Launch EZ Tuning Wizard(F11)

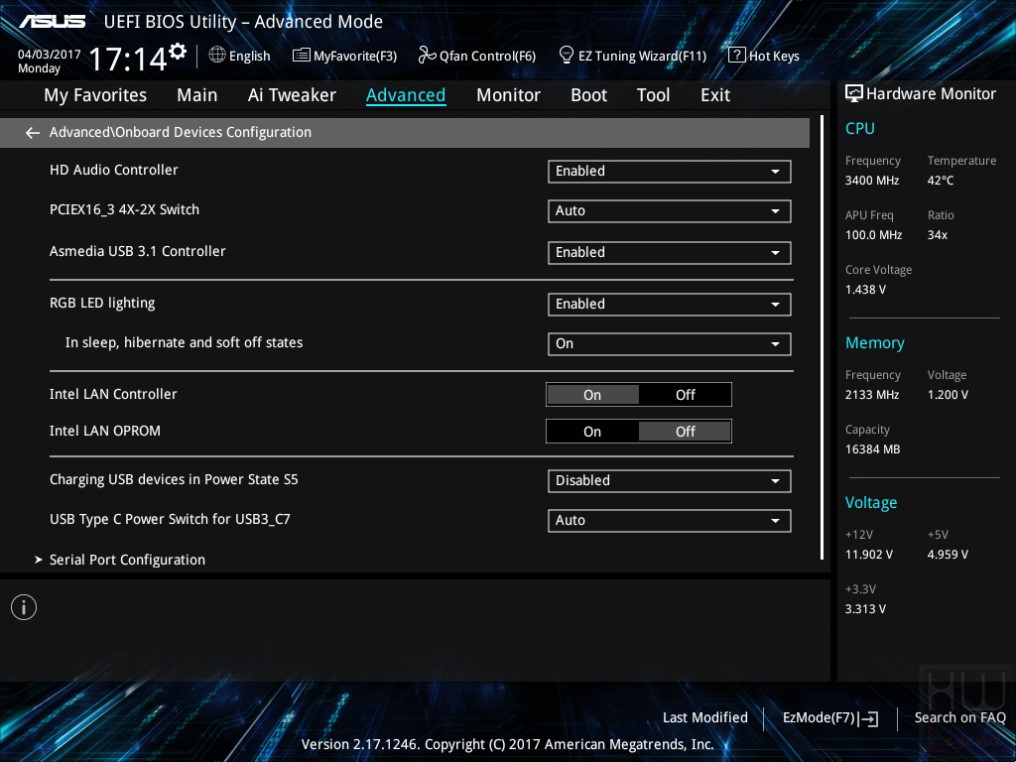[x=632, y=56]
